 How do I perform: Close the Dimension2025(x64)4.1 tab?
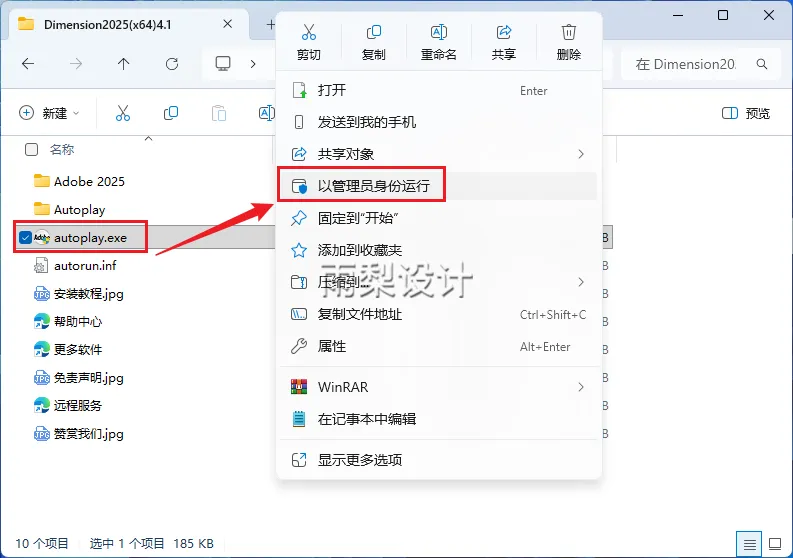click(x=228, y=24)
